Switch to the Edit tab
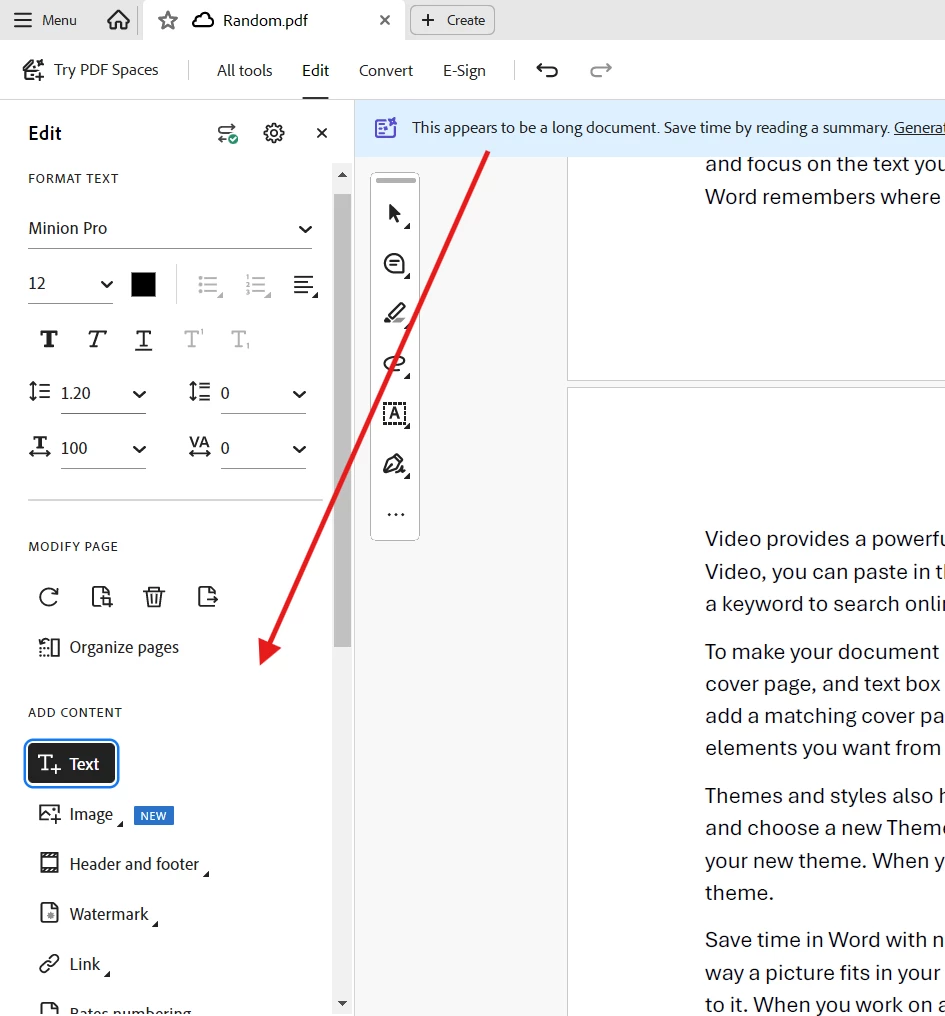The image size is (945, 1016). coord(315,71)
